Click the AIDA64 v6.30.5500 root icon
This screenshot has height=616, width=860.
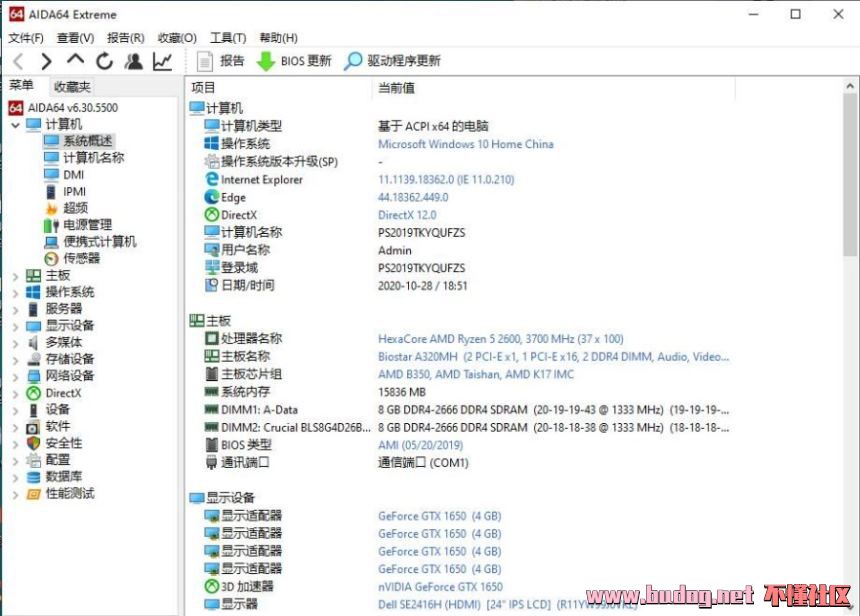click(x=16, y=108)
